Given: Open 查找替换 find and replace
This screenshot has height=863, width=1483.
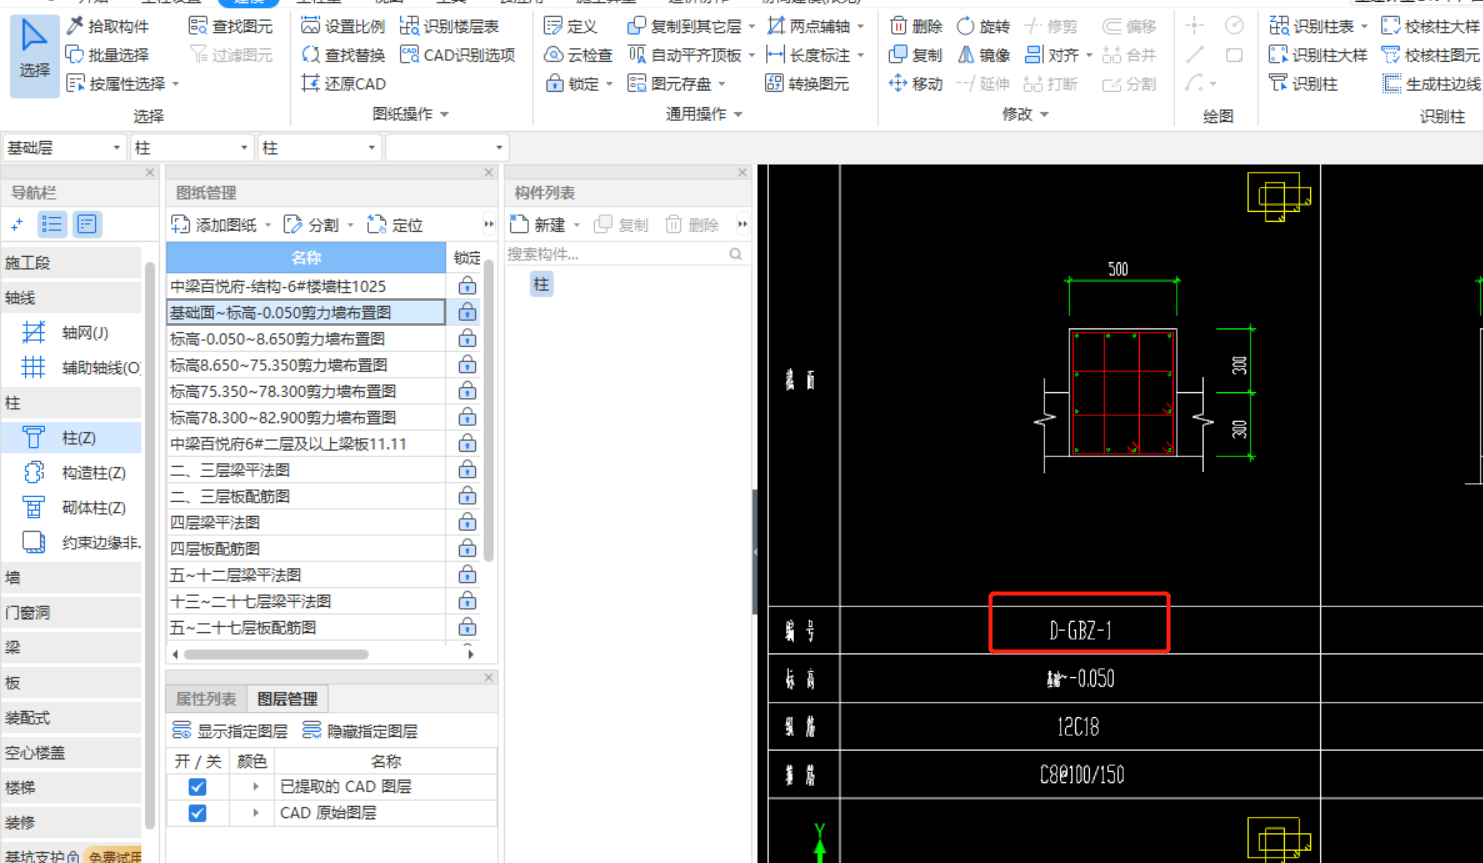Looking at the screenshot, I should (x=343, y=55).
